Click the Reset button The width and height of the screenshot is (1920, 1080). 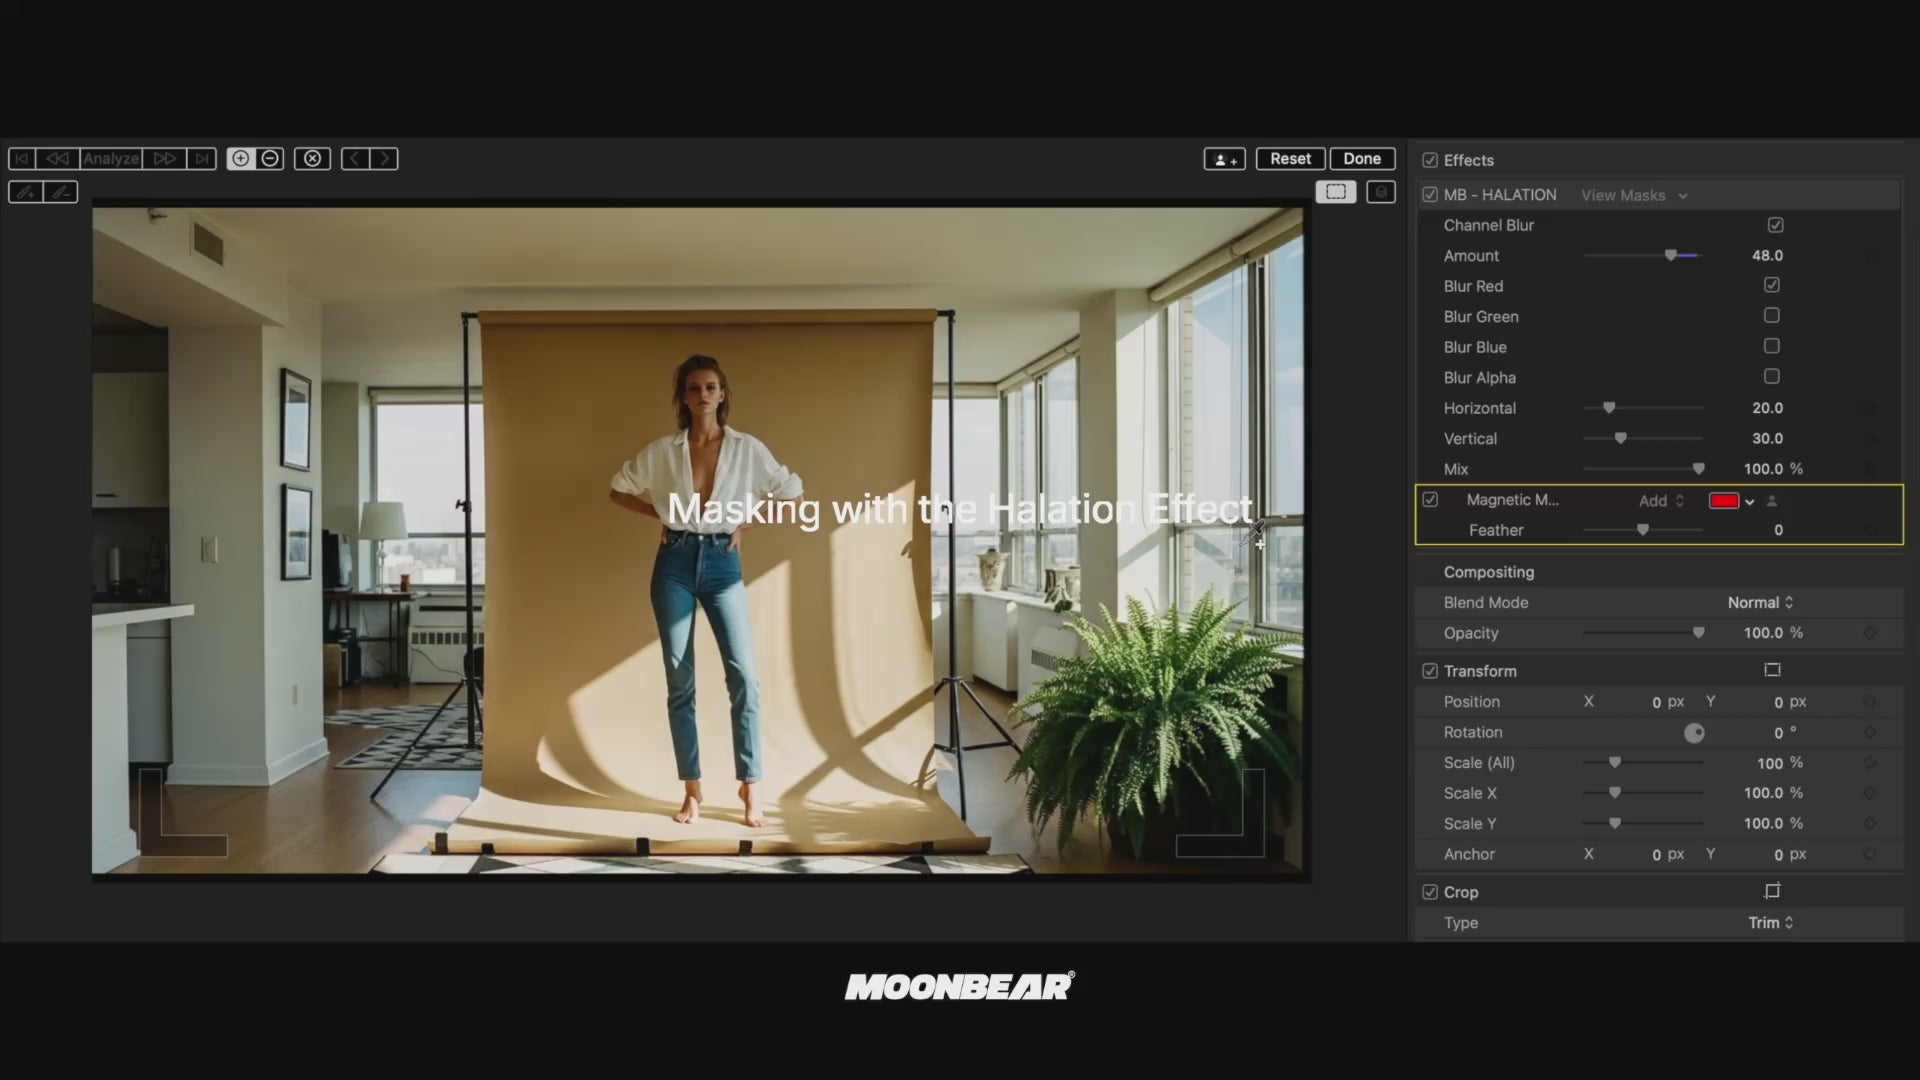point(1290,159)
